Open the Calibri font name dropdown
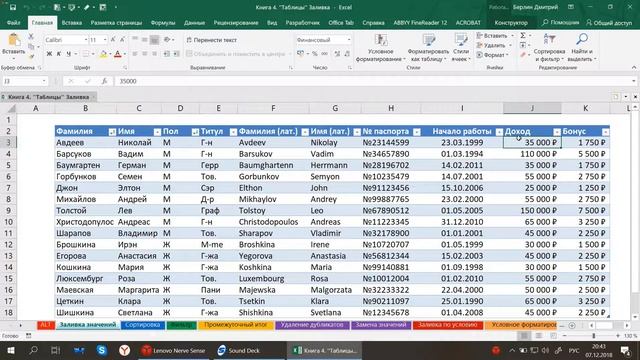Viewport: 640px width, 360px height. 86,40
